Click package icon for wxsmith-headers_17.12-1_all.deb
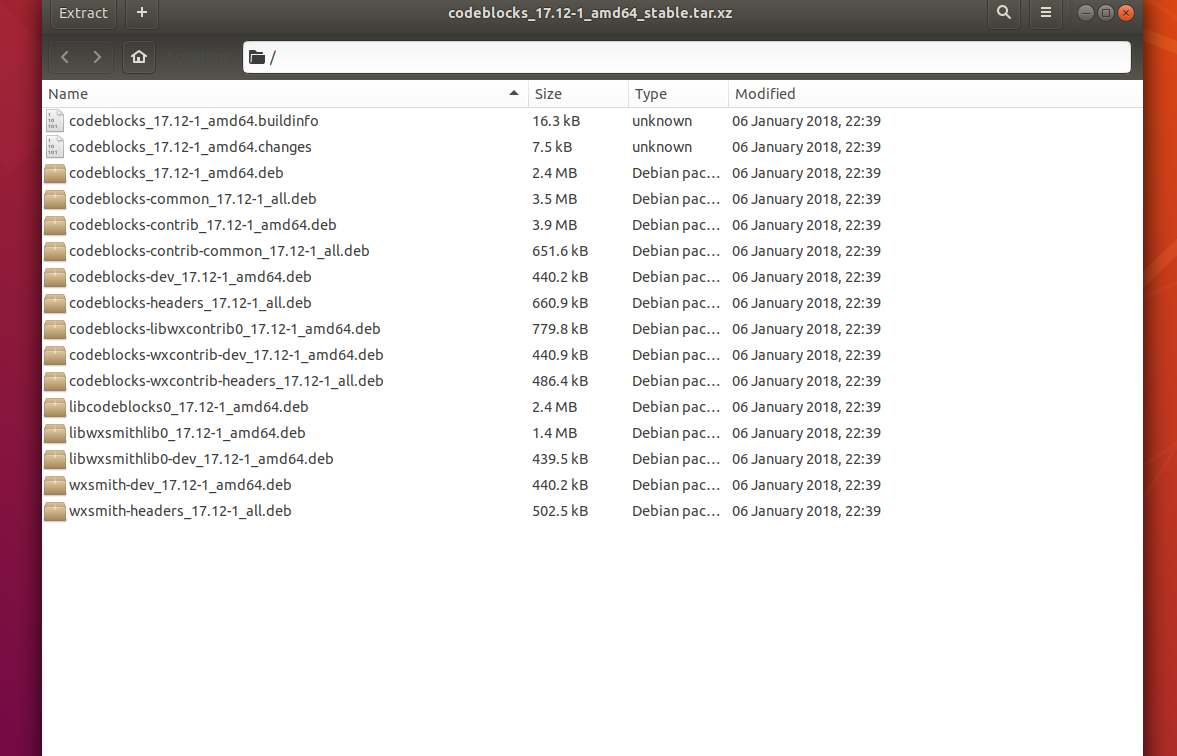The image size is (1177, 756). tap(55, 511)
